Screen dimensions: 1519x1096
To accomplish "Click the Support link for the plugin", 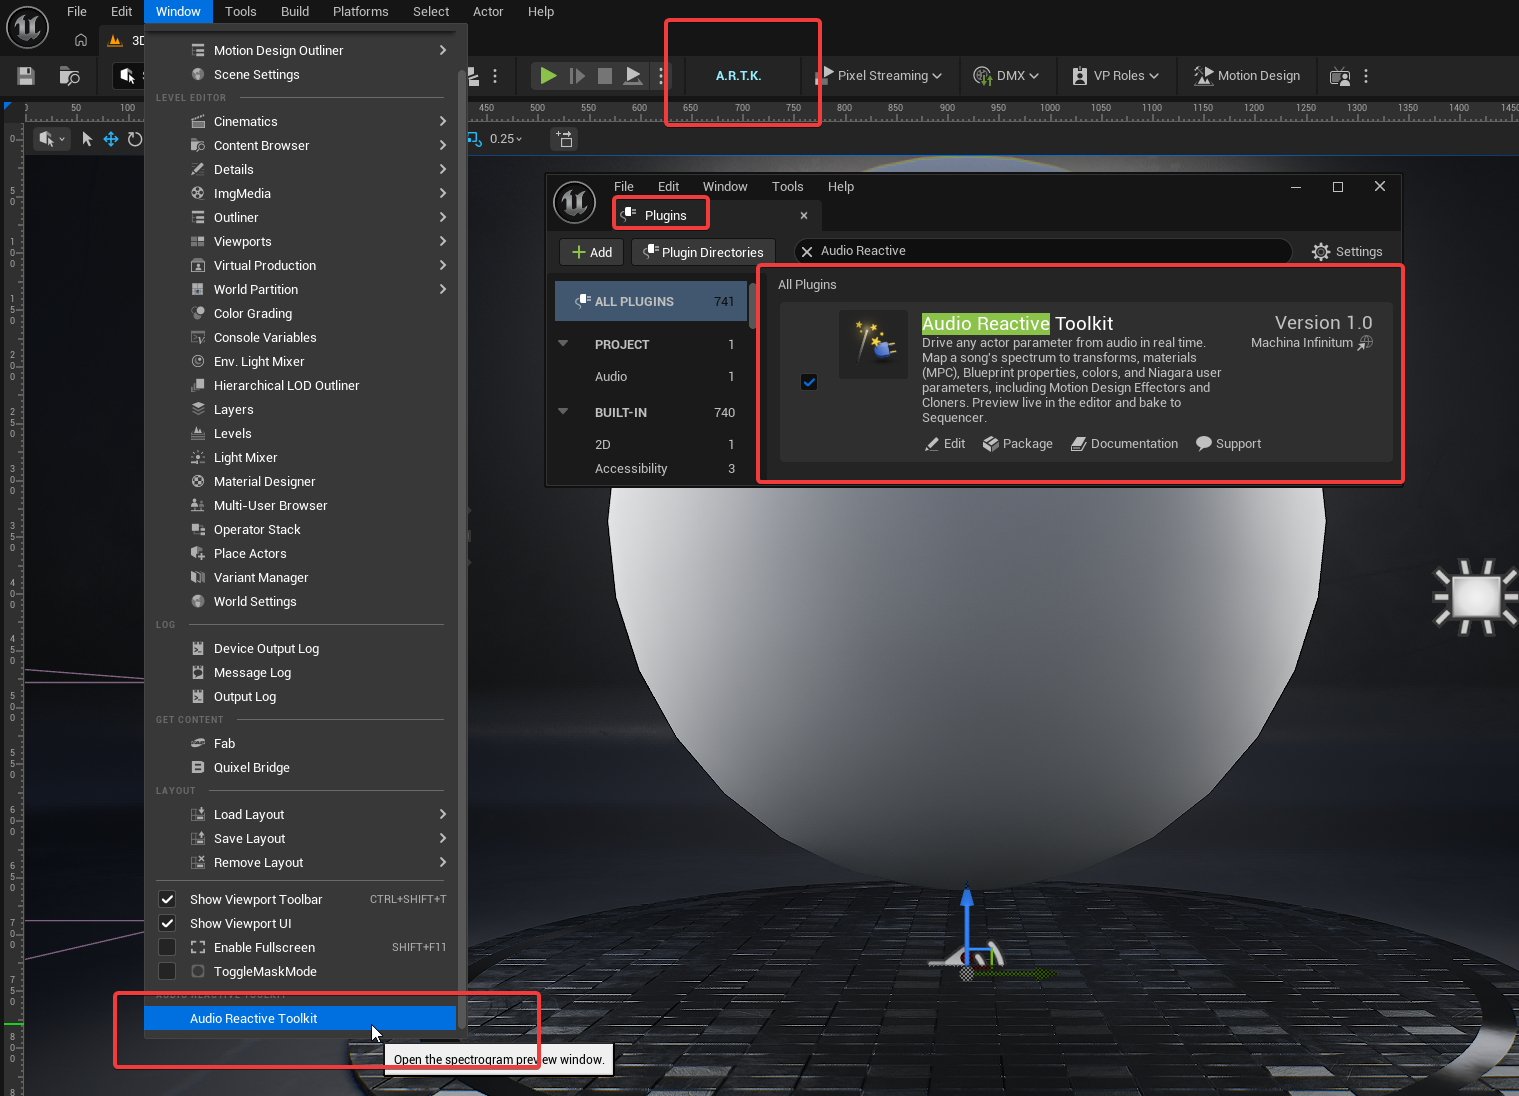I will coord(1229,444).
